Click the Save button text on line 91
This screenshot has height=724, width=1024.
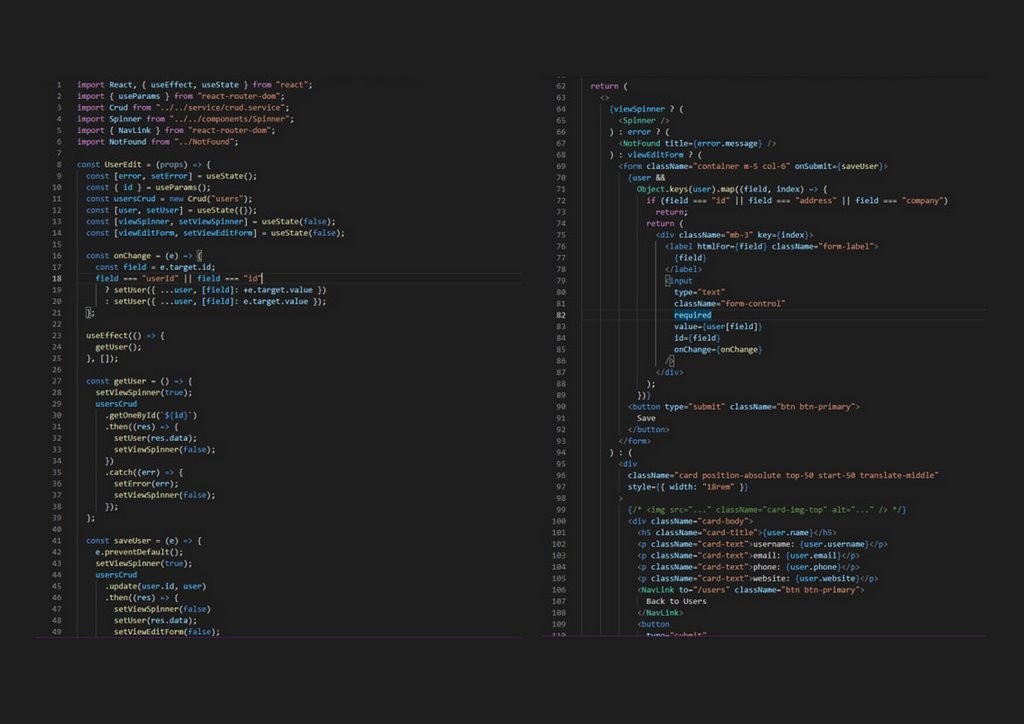[x=648, y=417]
